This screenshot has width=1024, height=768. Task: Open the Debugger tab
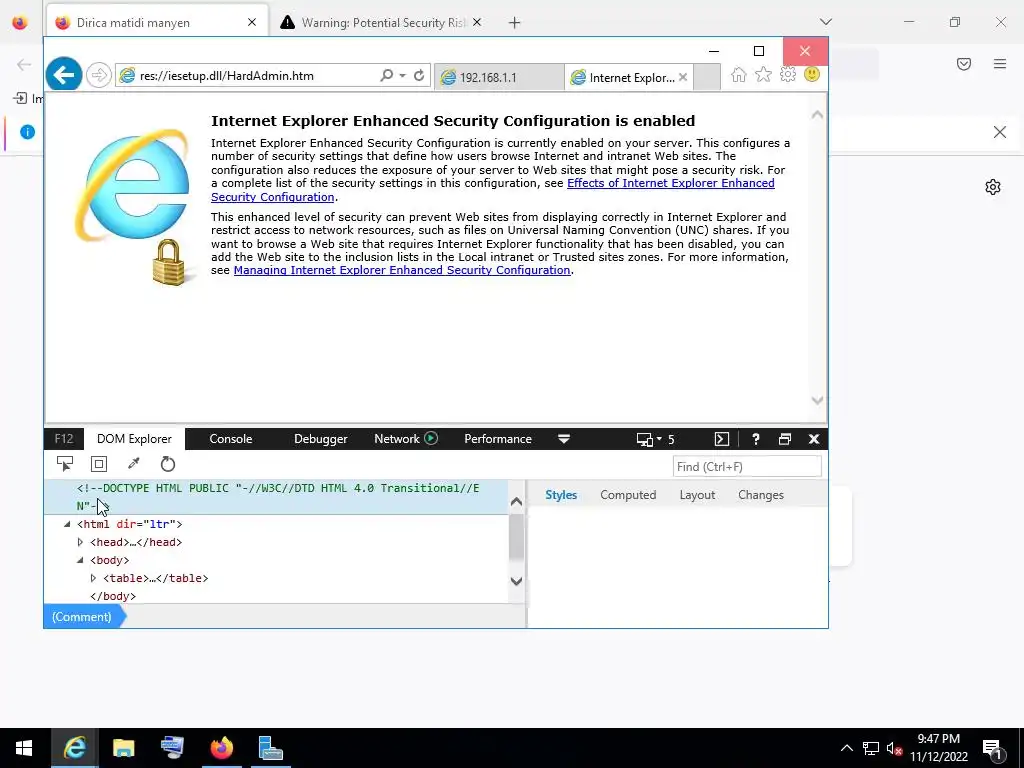(321, 439)
